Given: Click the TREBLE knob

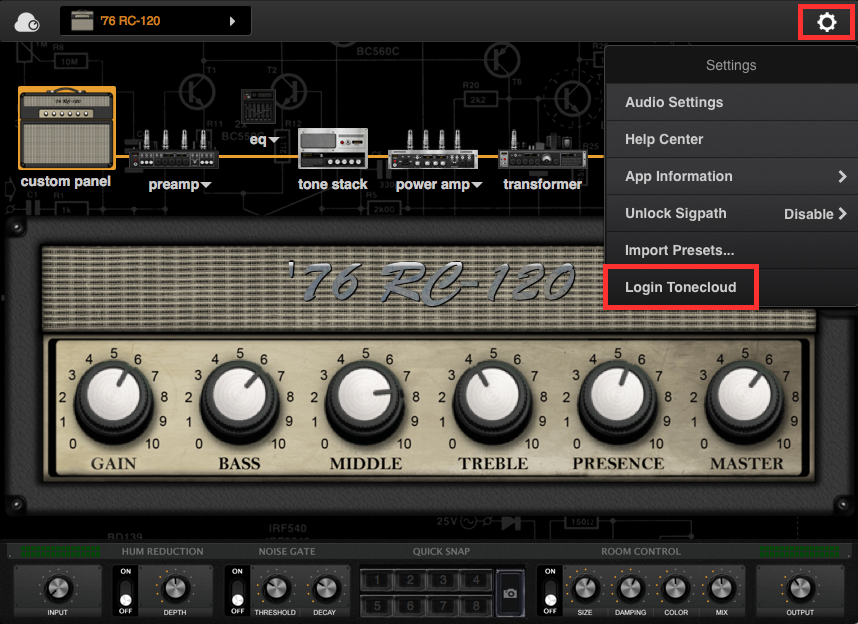Looking at the screenshot, I should click(x=492, y=401).
